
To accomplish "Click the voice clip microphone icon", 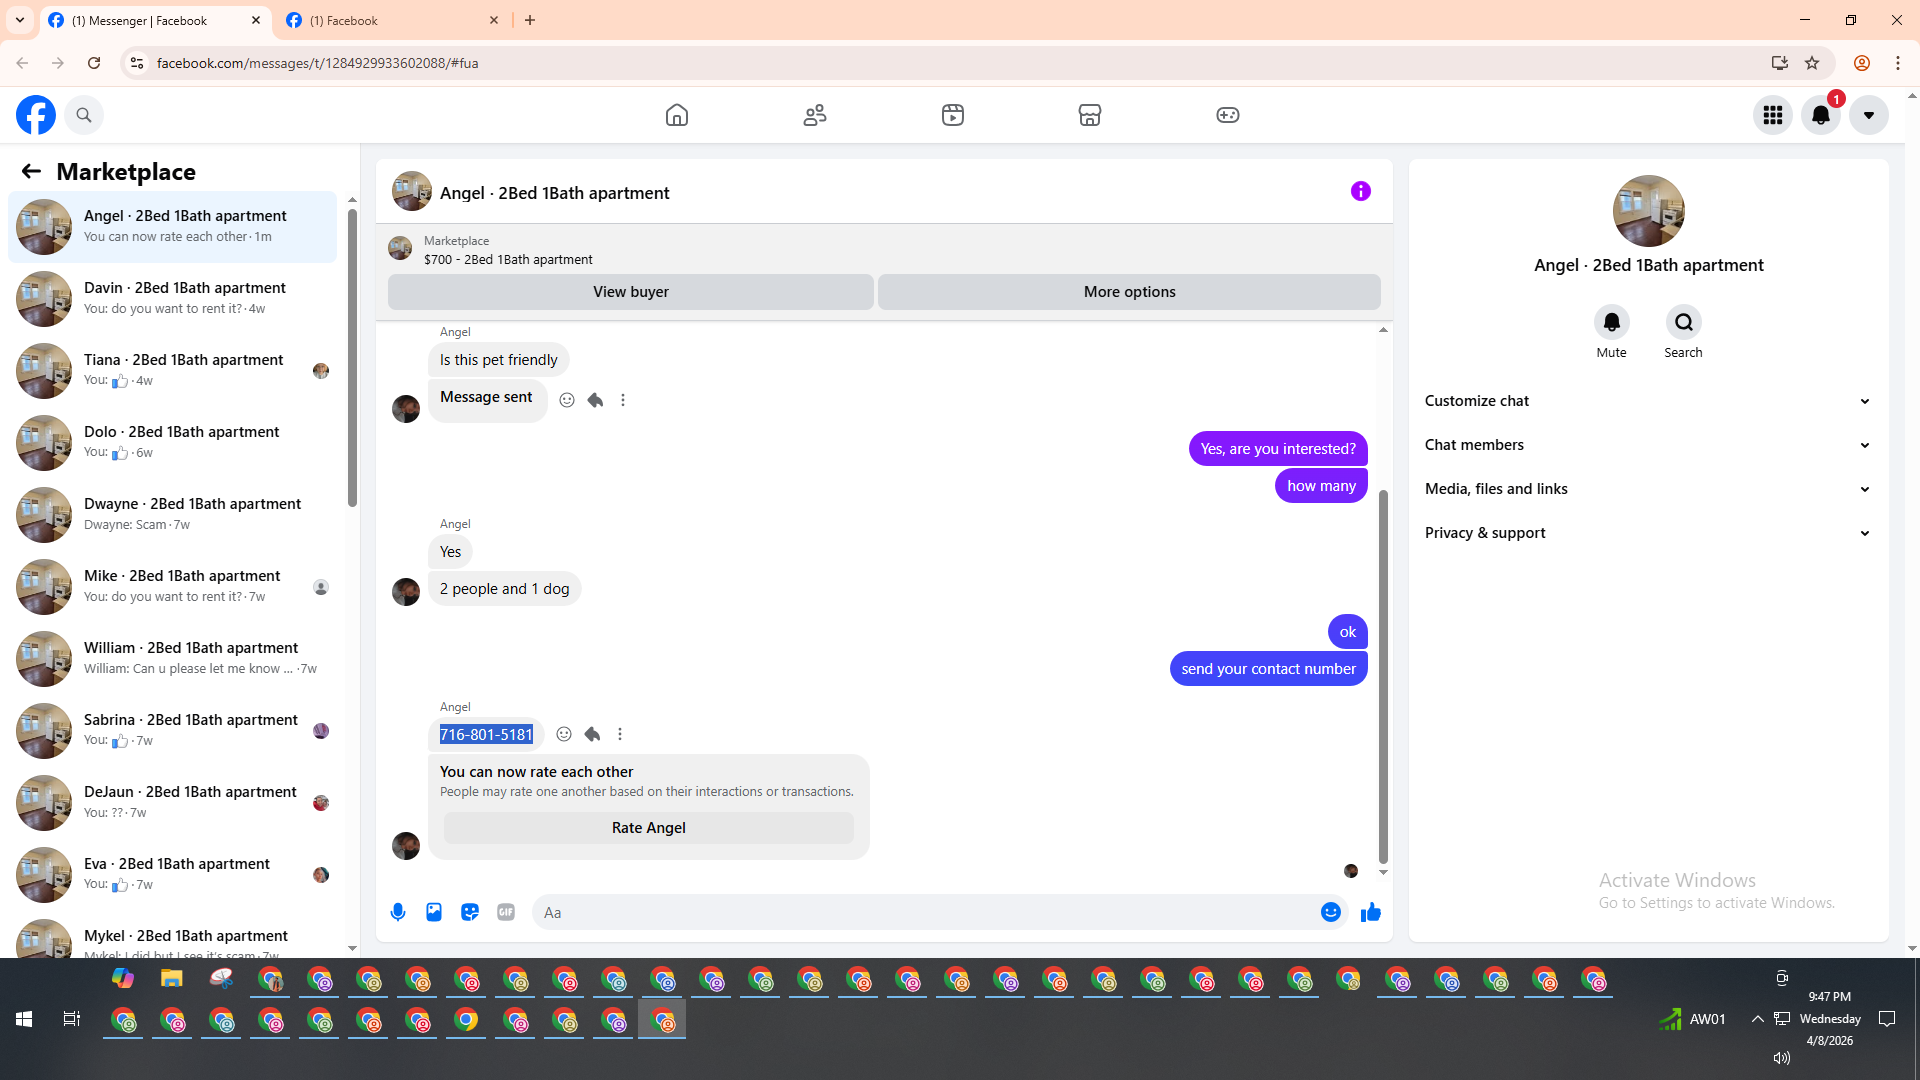I will [x=398, y=912].
